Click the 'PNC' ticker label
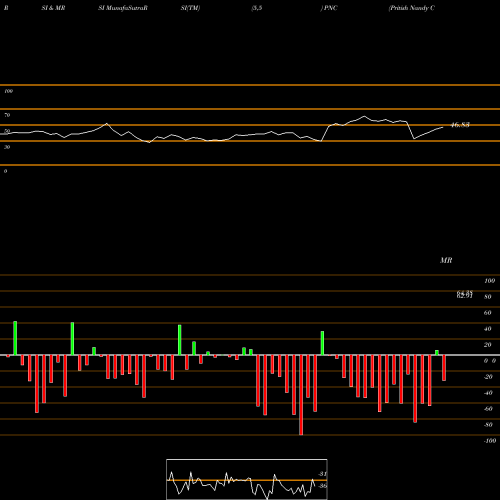Viewport: 500px width, 500px height. click(x=331, y=8)
